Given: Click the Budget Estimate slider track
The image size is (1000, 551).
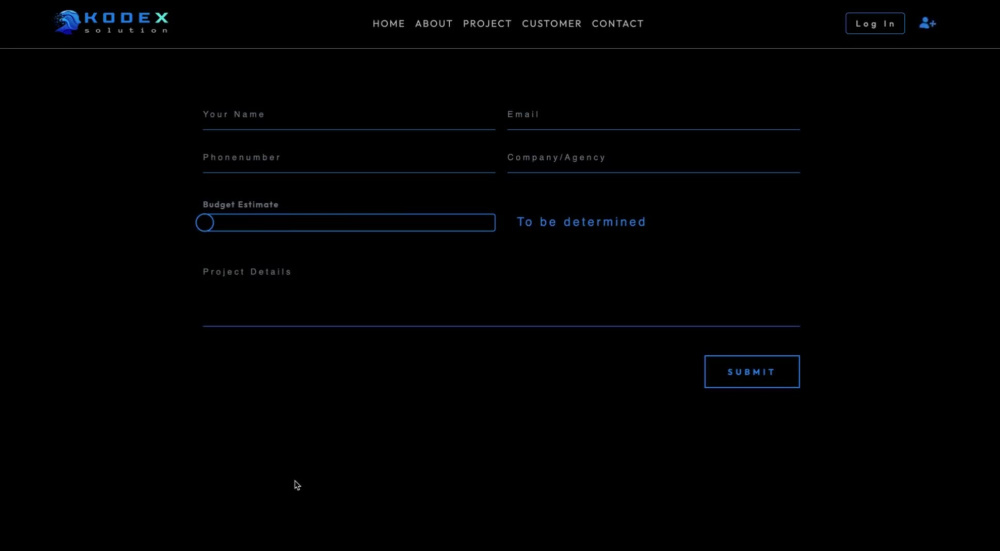Looking at the screenshot, I should coord(349,223).
